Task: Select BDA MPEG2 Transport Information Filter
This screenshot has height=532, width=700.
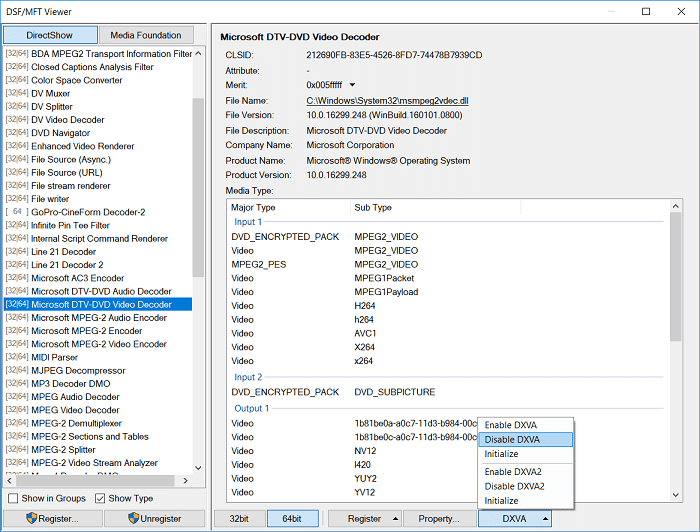Action: click(x=98, y=54)
